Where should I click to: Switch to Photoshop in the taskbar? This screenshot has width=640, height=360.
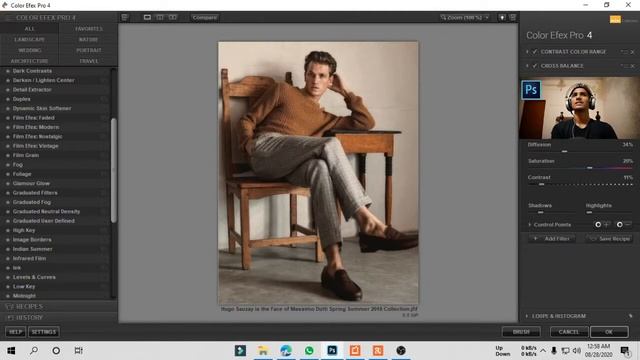332,351
